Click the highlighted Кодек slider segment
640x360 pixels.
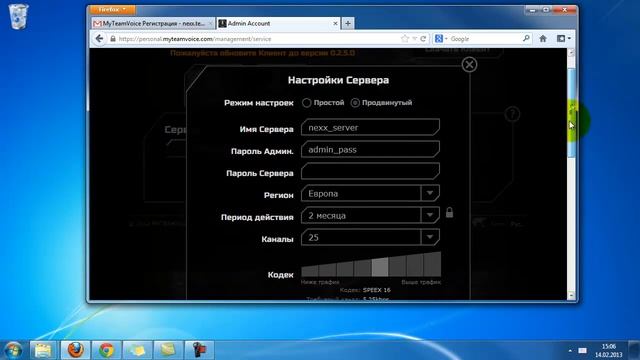(380, 267)
